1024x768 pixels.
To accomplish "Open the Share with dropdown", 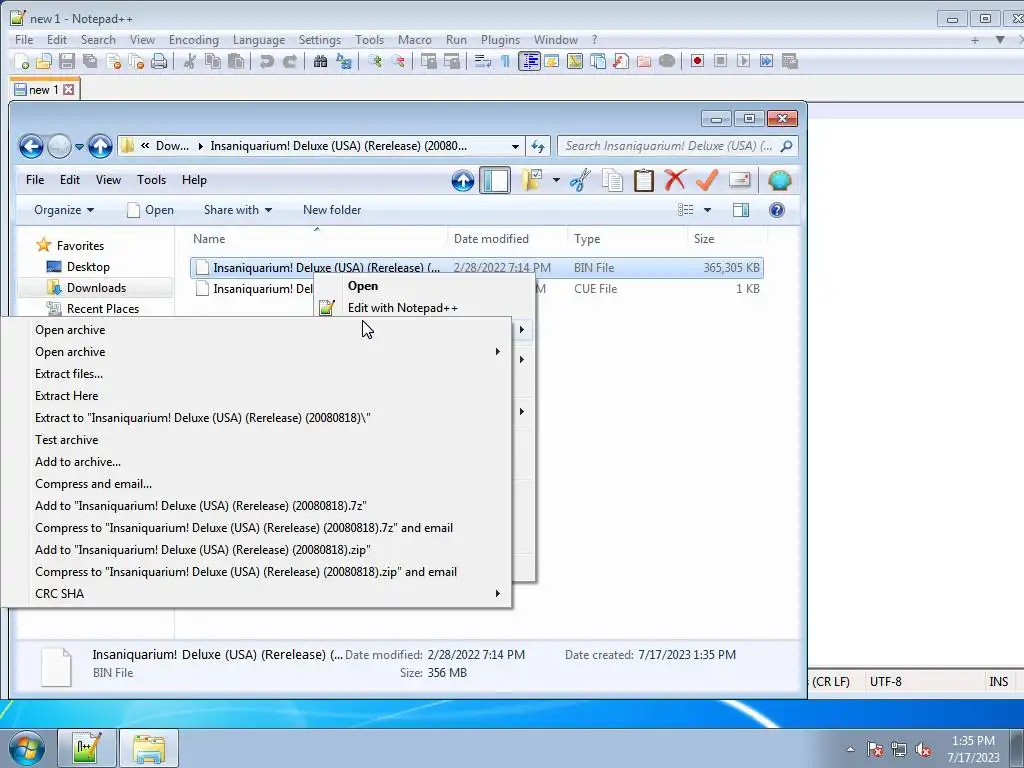I will (238, 210).
